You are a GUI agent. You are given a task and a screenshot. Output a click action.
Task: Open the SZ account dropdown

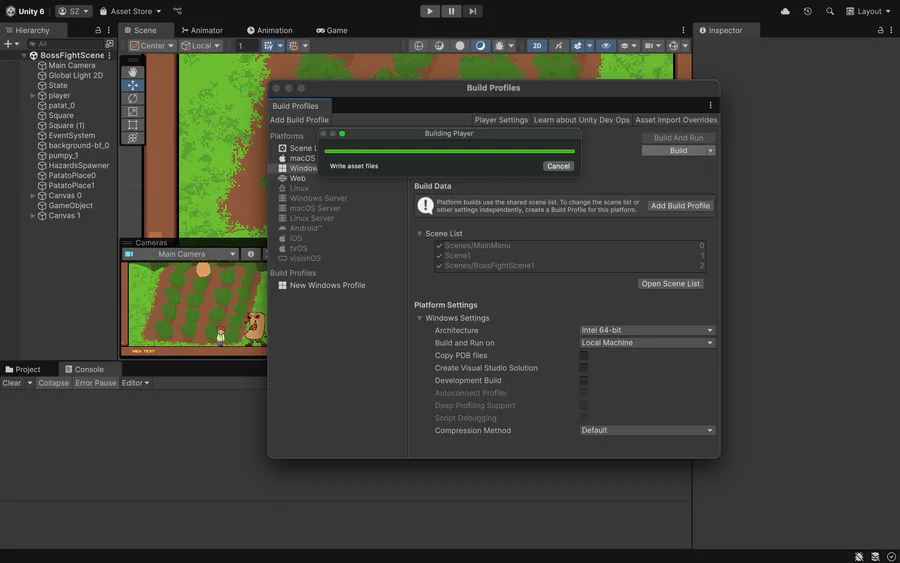pos(73,11)
